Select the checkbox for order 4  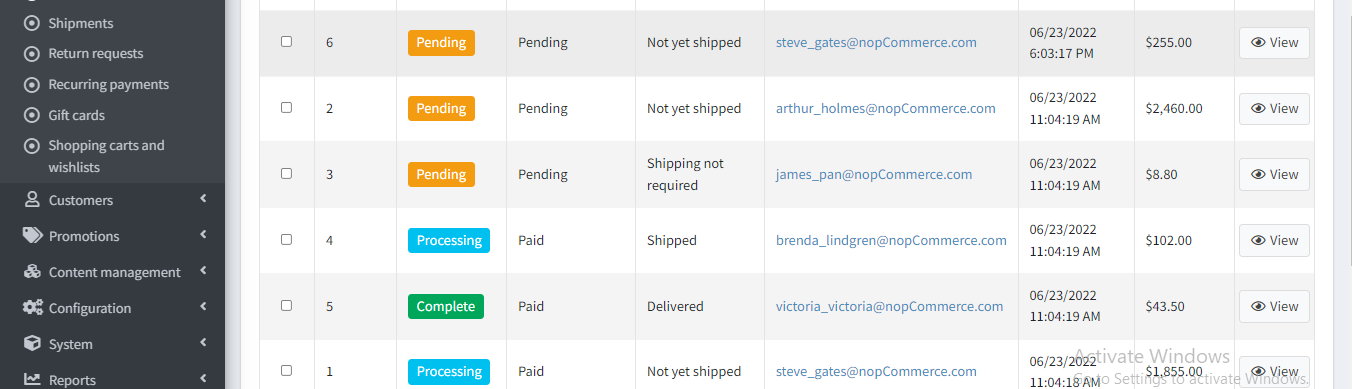(287, 240)
